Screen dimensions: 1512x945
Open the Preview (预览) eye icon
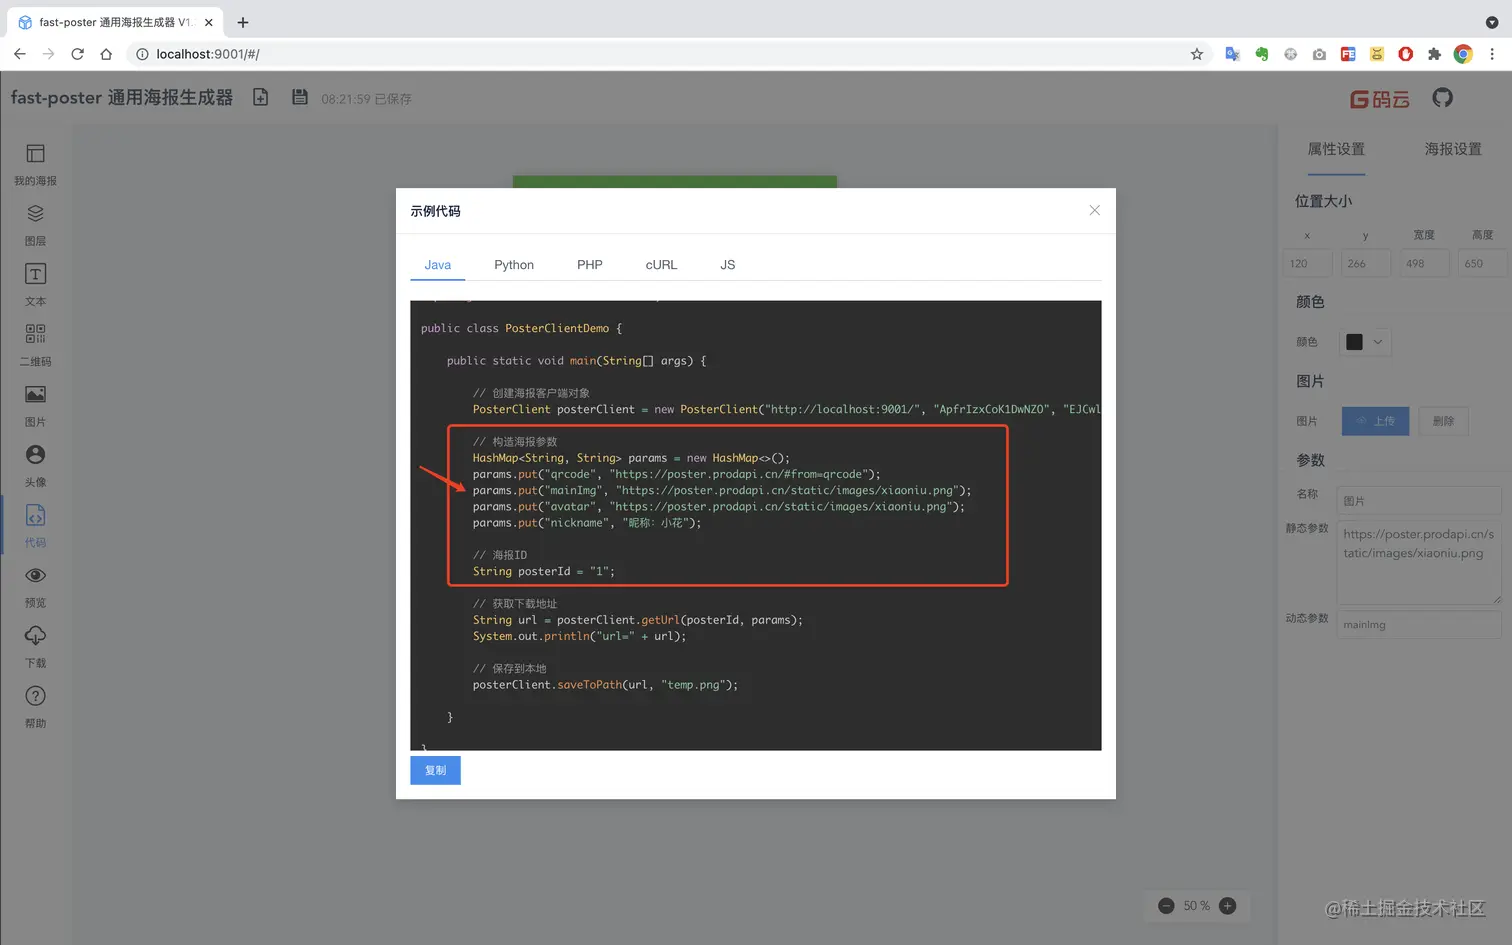[35, 575]
